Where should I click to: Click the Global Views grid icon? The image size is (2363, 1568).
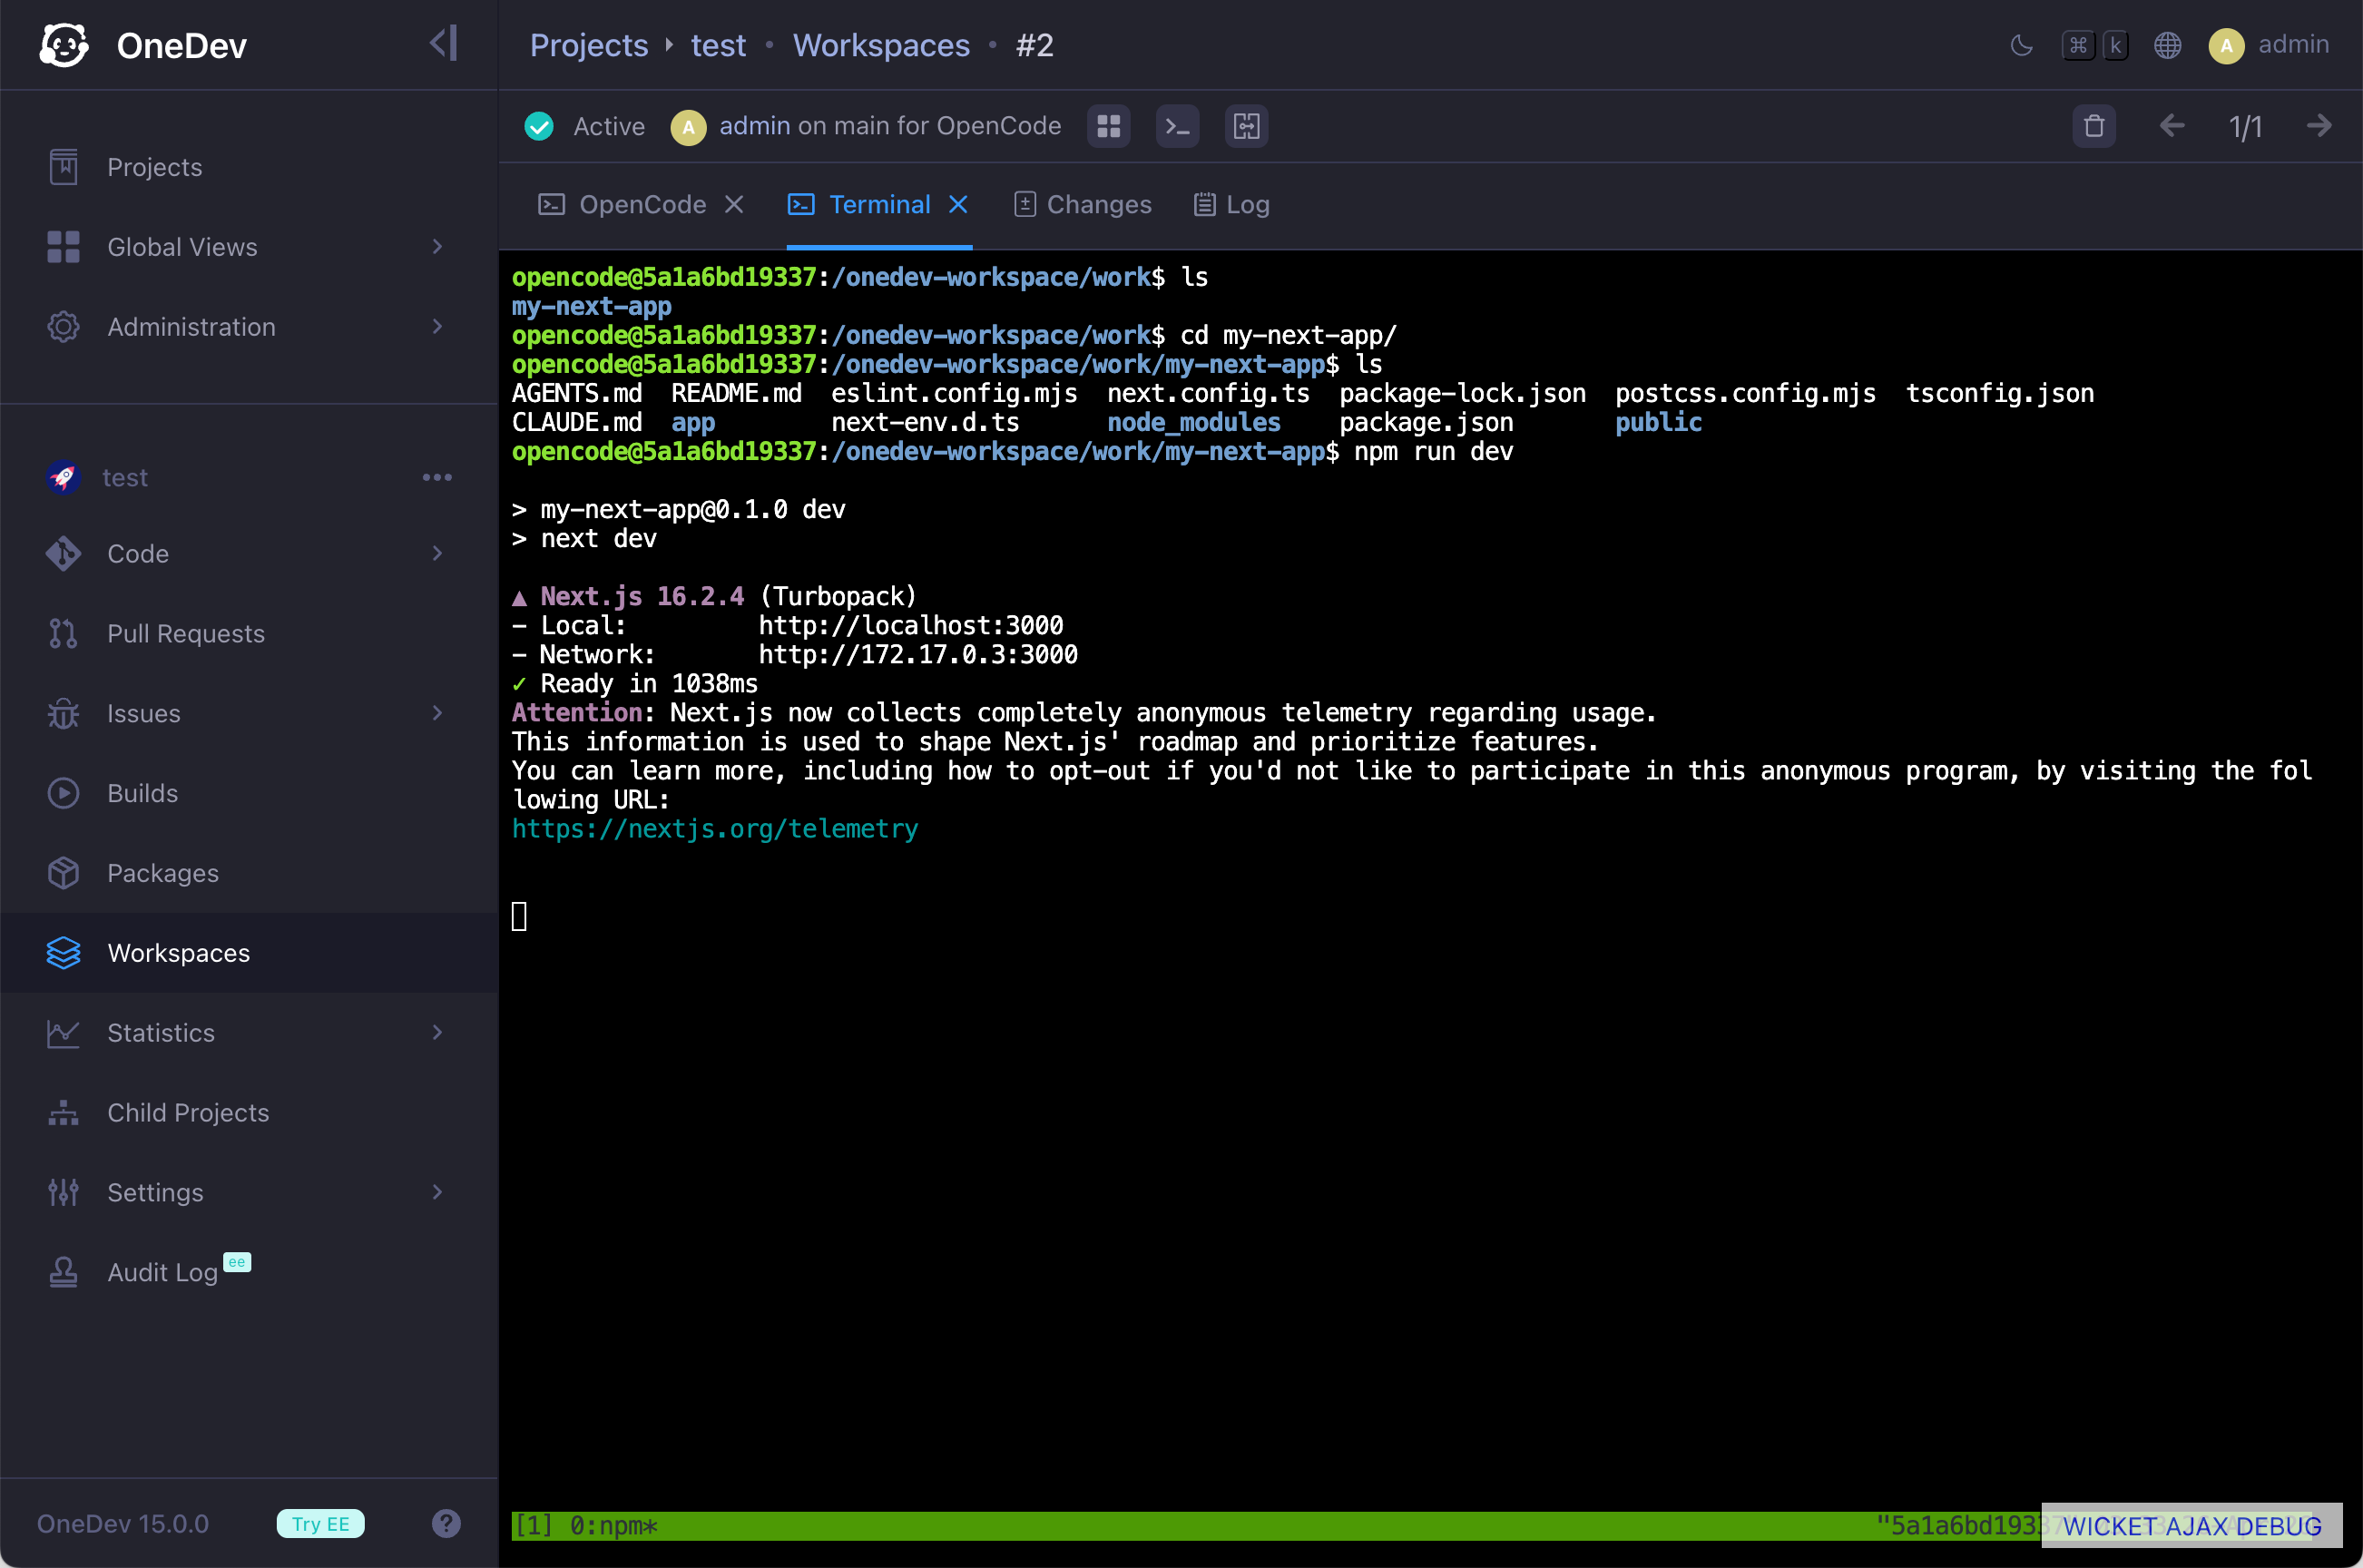coord(63,247)
